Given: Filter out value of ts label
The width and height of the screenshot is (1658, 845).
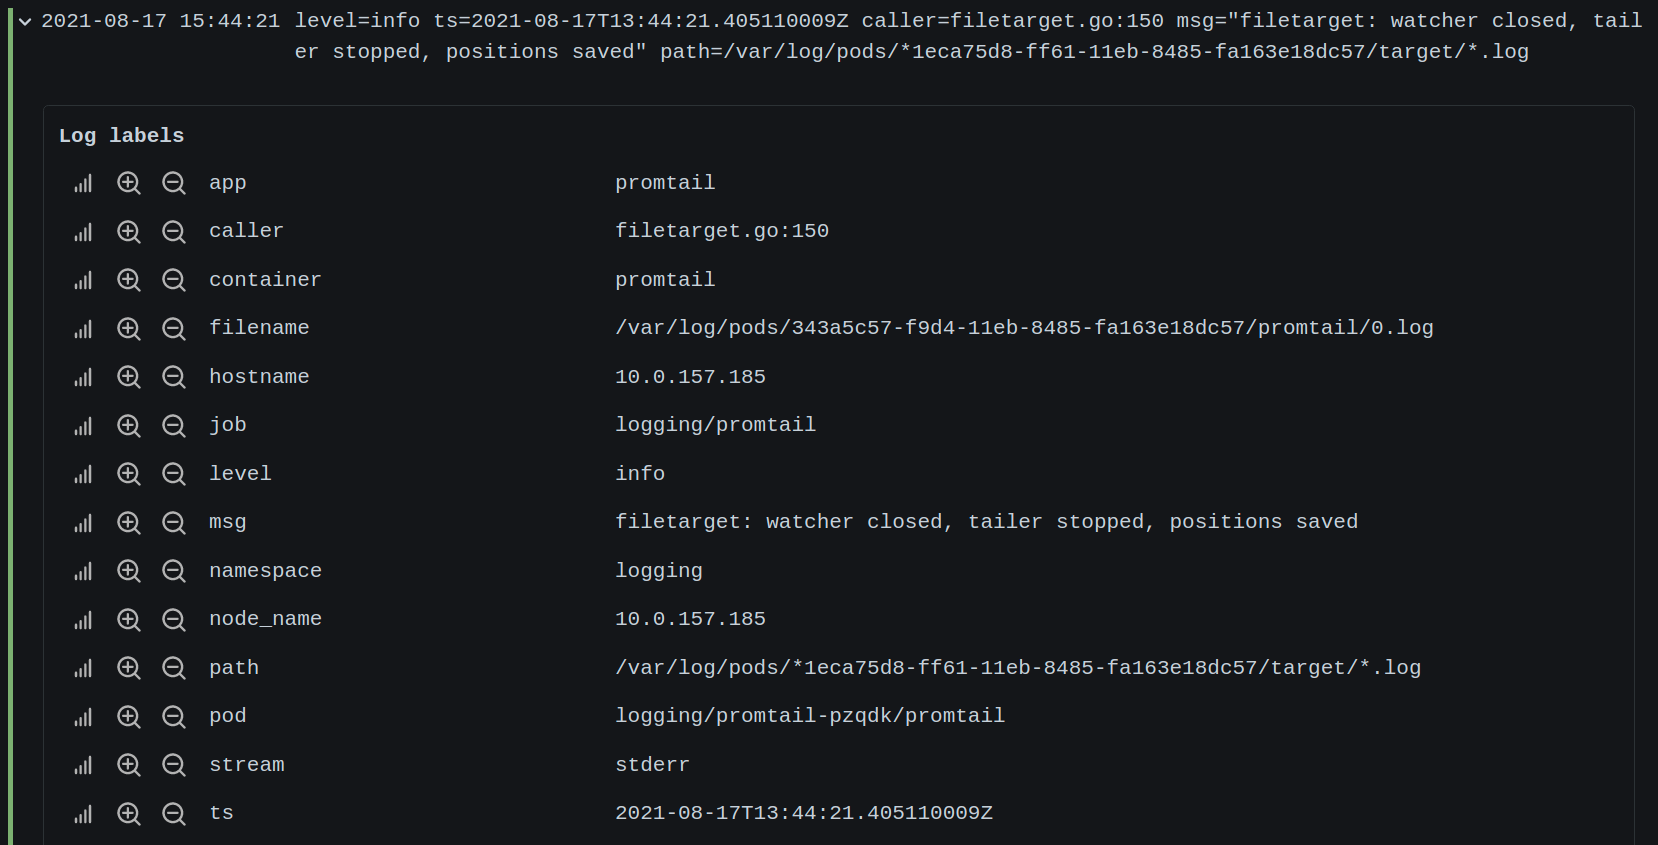Looking at the screenshot, I should click(x=174, y=814).
